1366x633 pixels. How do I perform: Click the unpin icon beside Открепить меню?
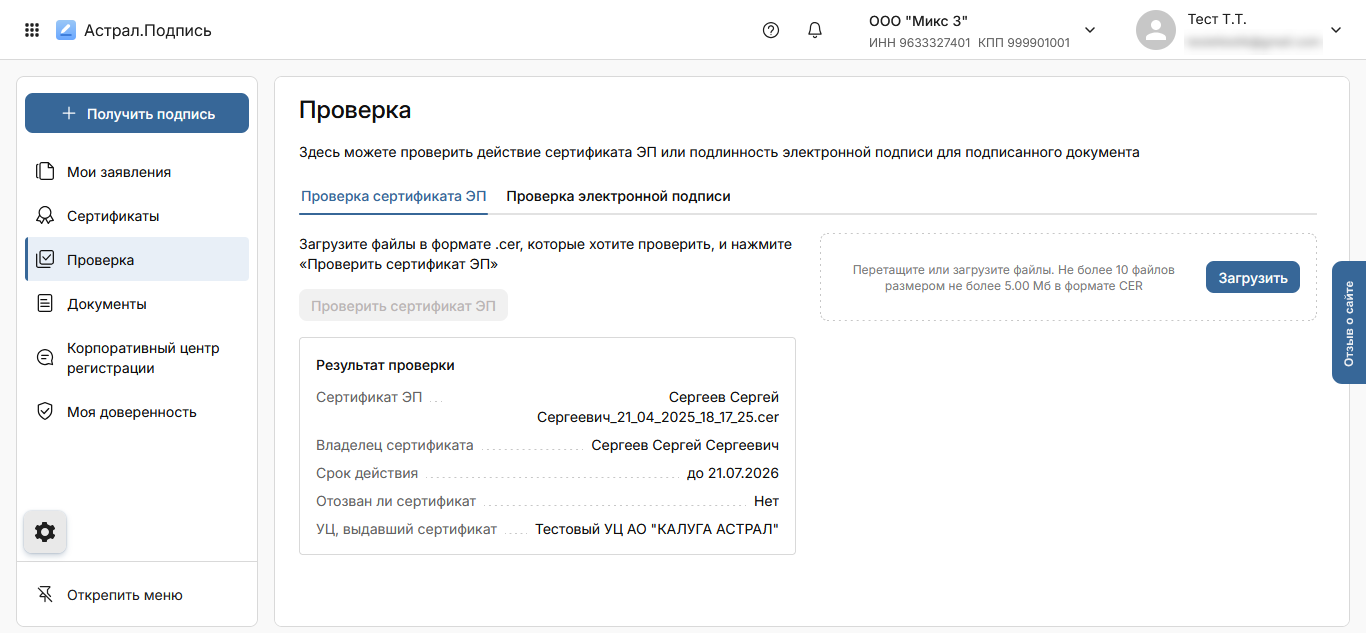click(x=45, y=595)
